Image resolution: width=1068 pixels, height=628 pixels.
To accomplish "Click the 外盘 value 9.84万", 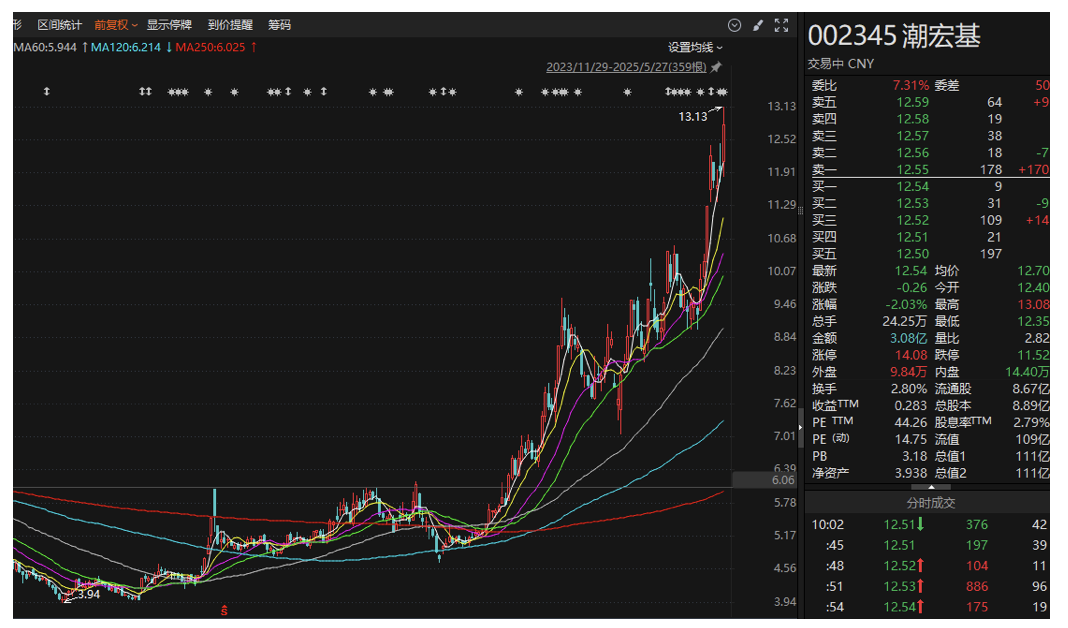I will coord(909,373).
